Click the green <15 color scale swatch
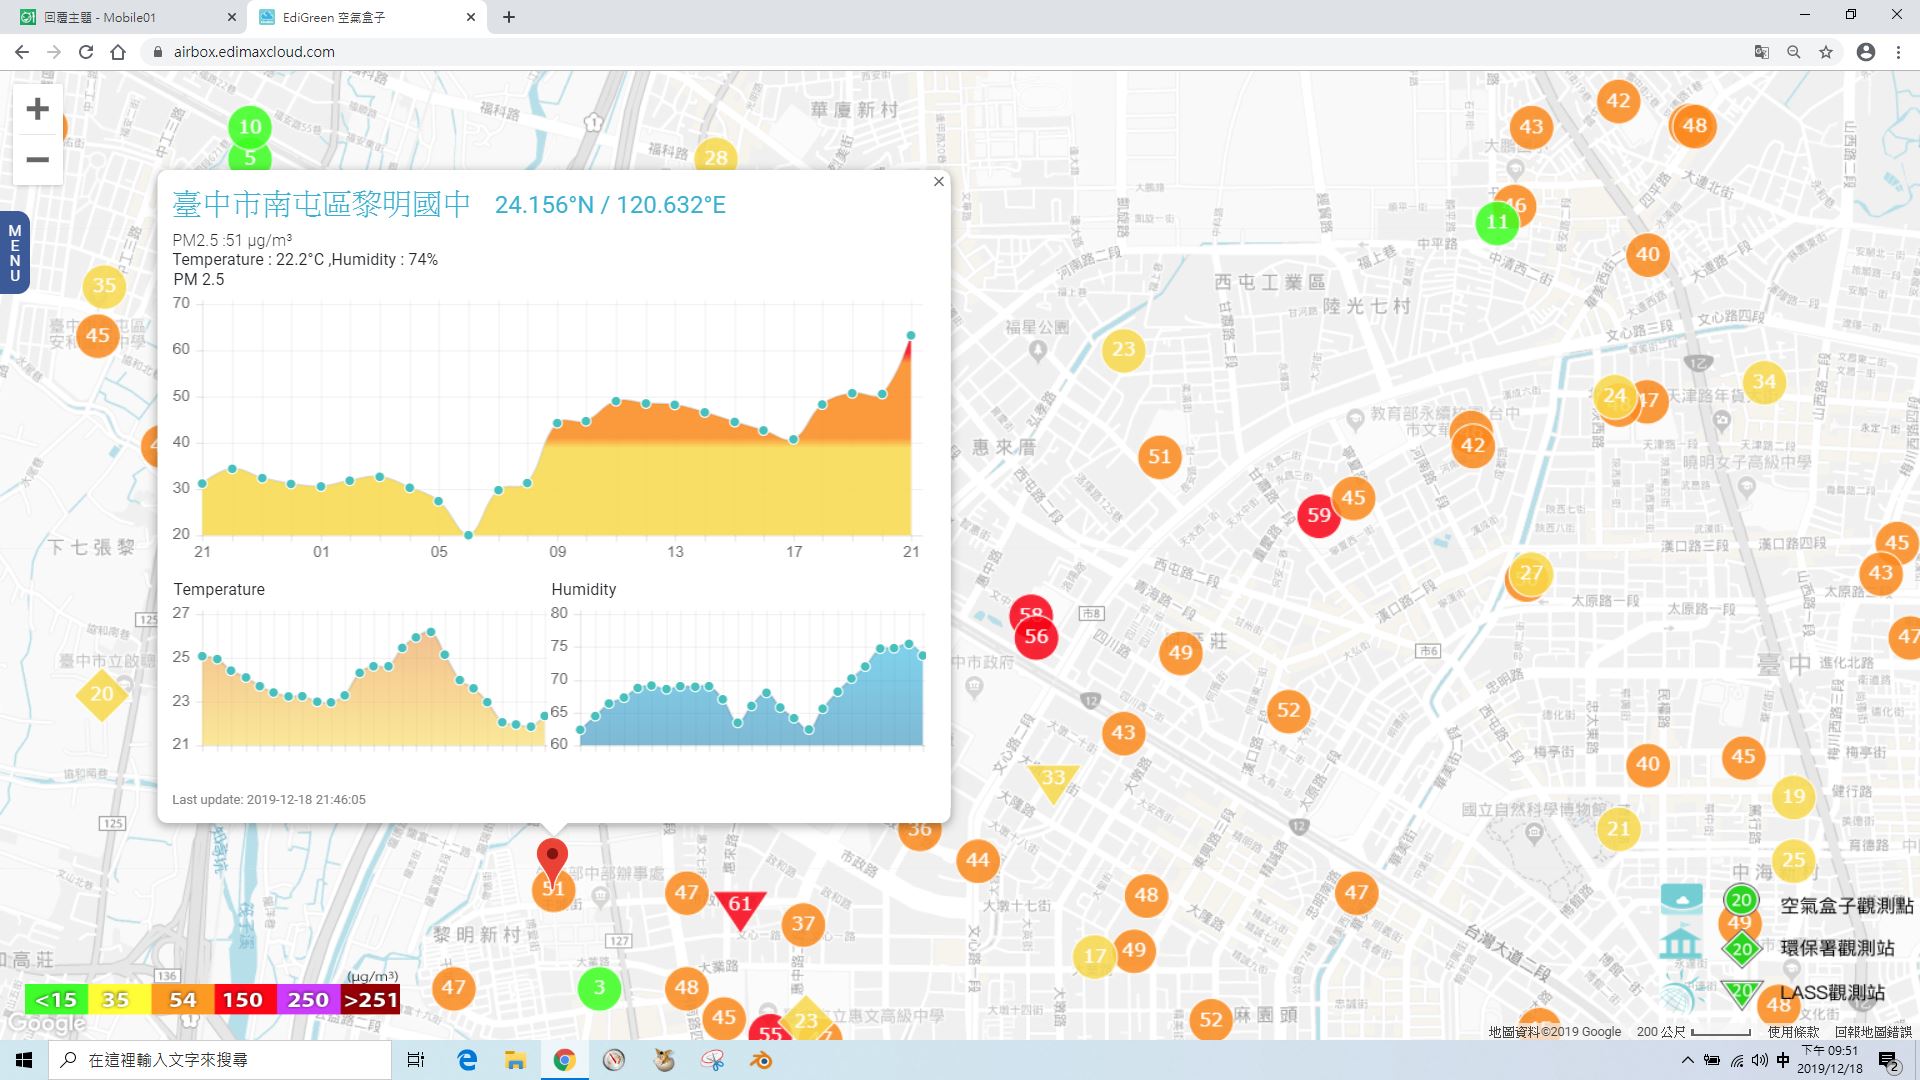Image resolution: width=1920 pixels, height=1080 pixels. 55,1000
